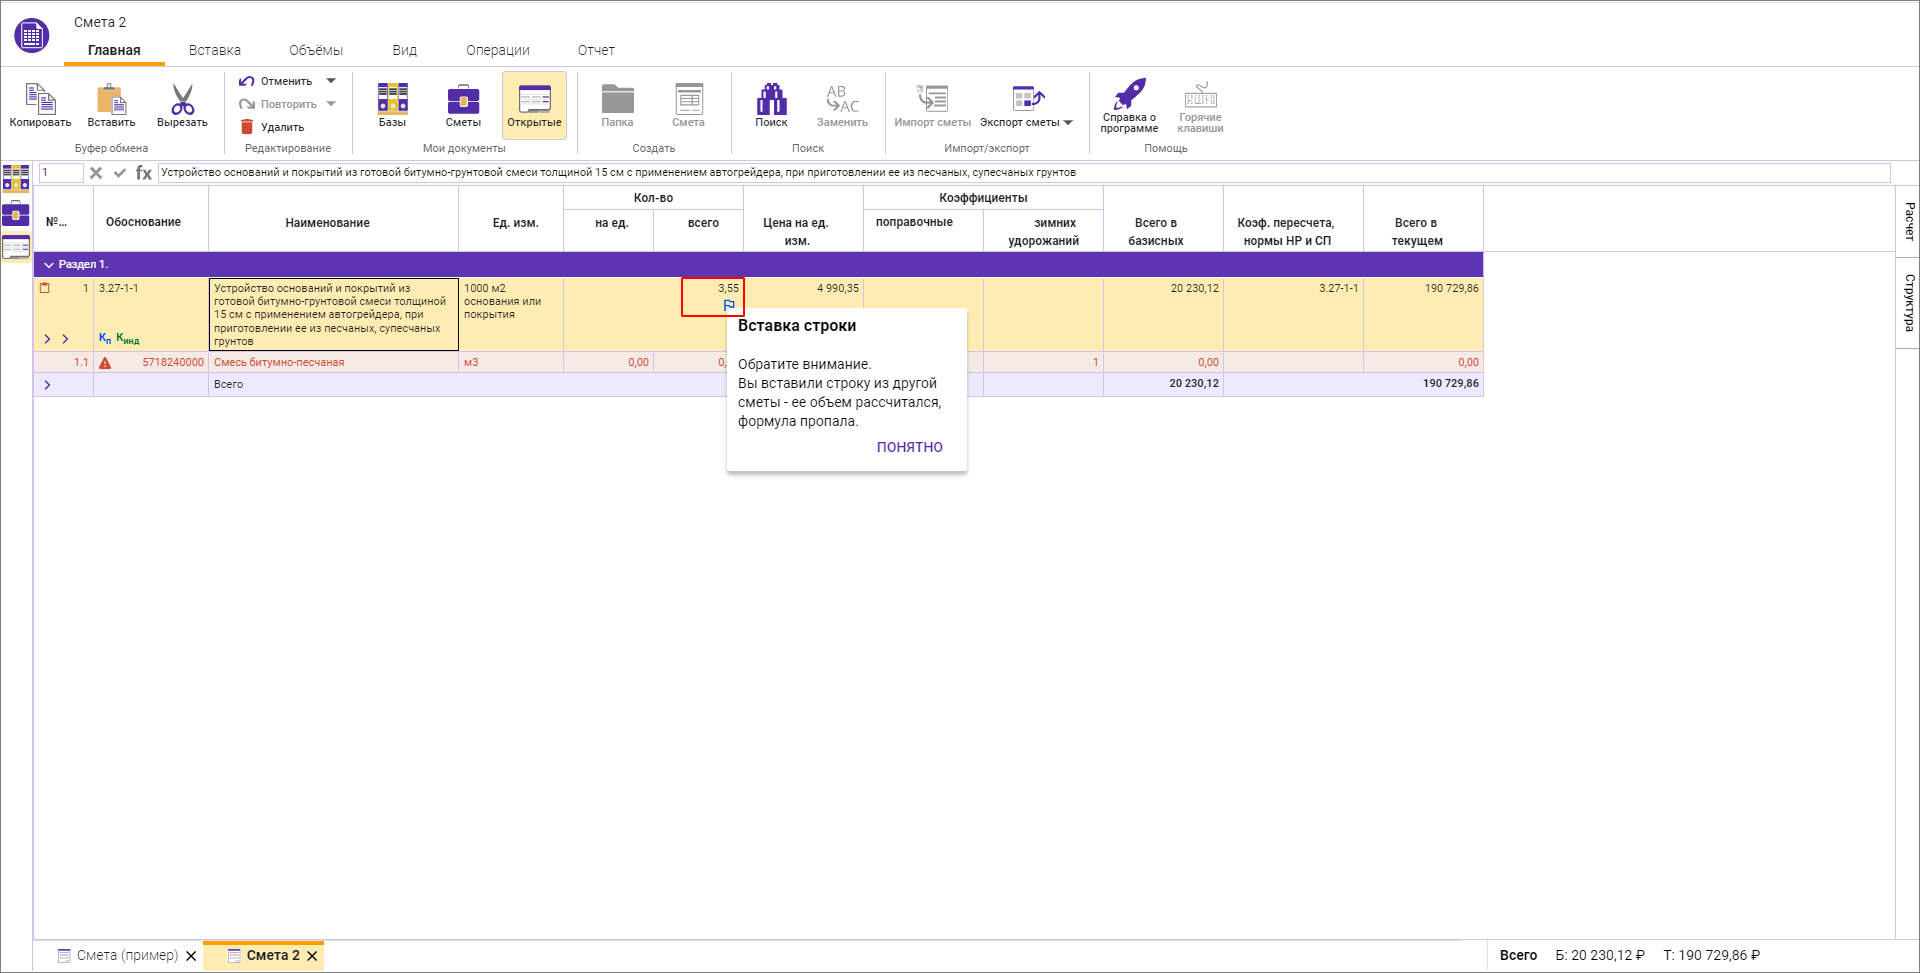Open the open-documents icon in left sidebar

coord(16,247)
